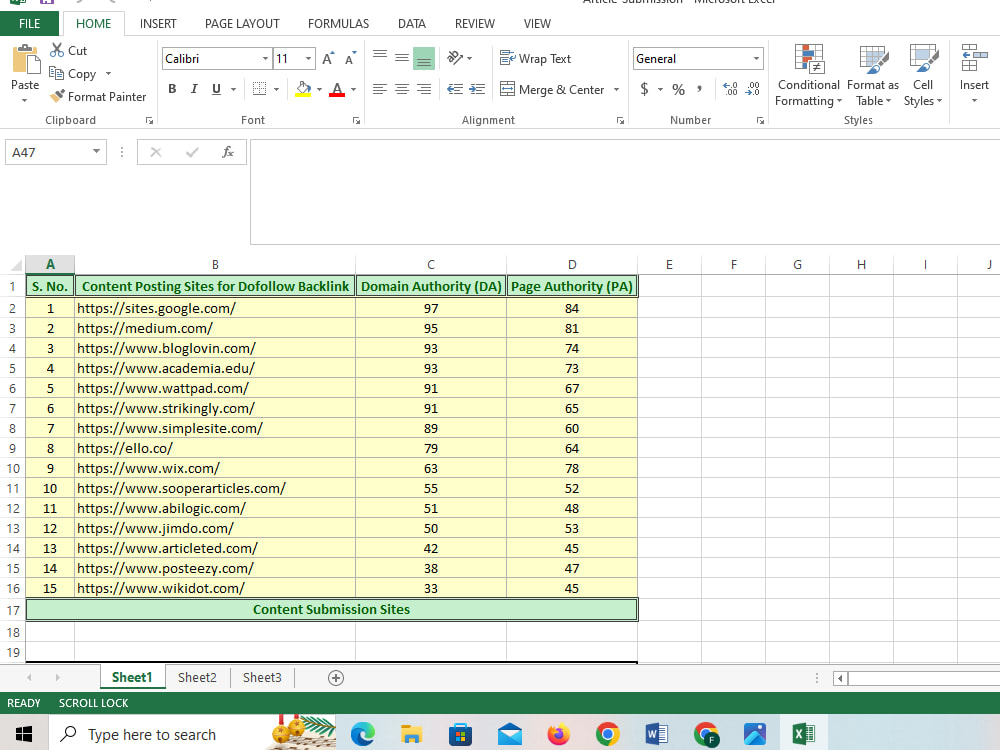Screen dimensions: 1000x750
Task: Open the Calibri font name dropdown
Action: 265,59
